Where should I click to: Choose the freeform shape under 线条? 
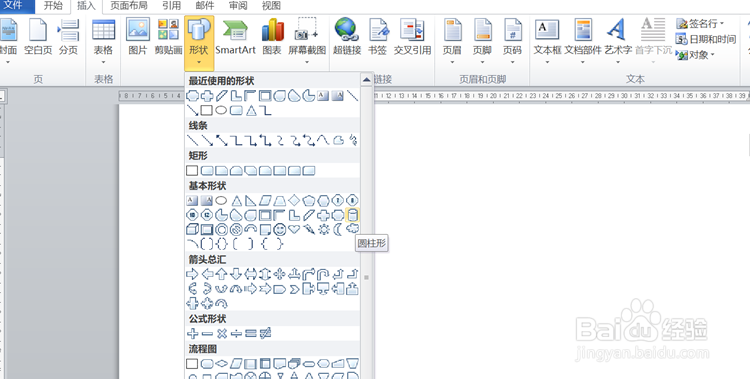(x=338, y=140)
